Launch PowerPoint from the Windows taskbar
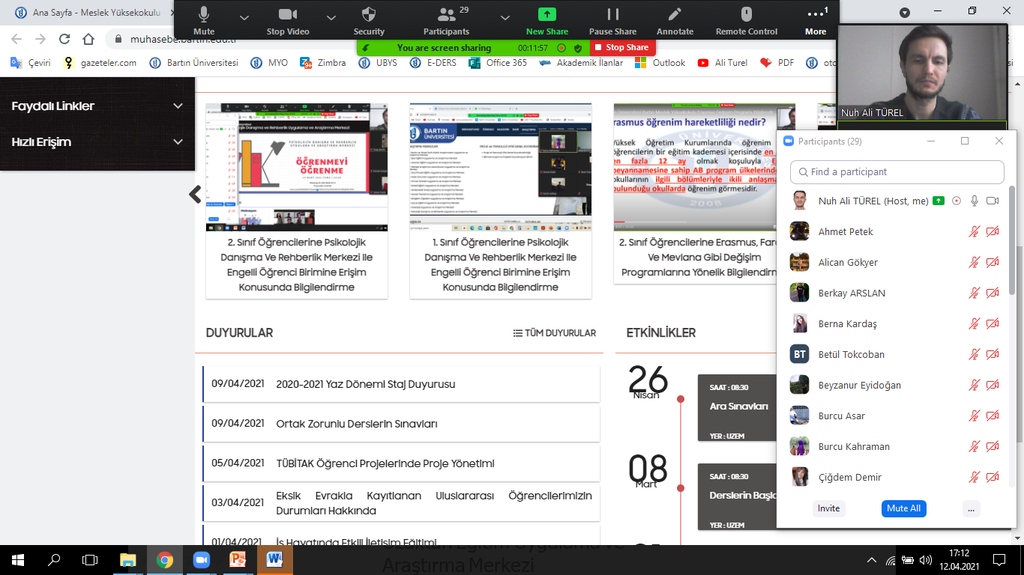This screenshot has width=1024, height=575. click(238, 560)
